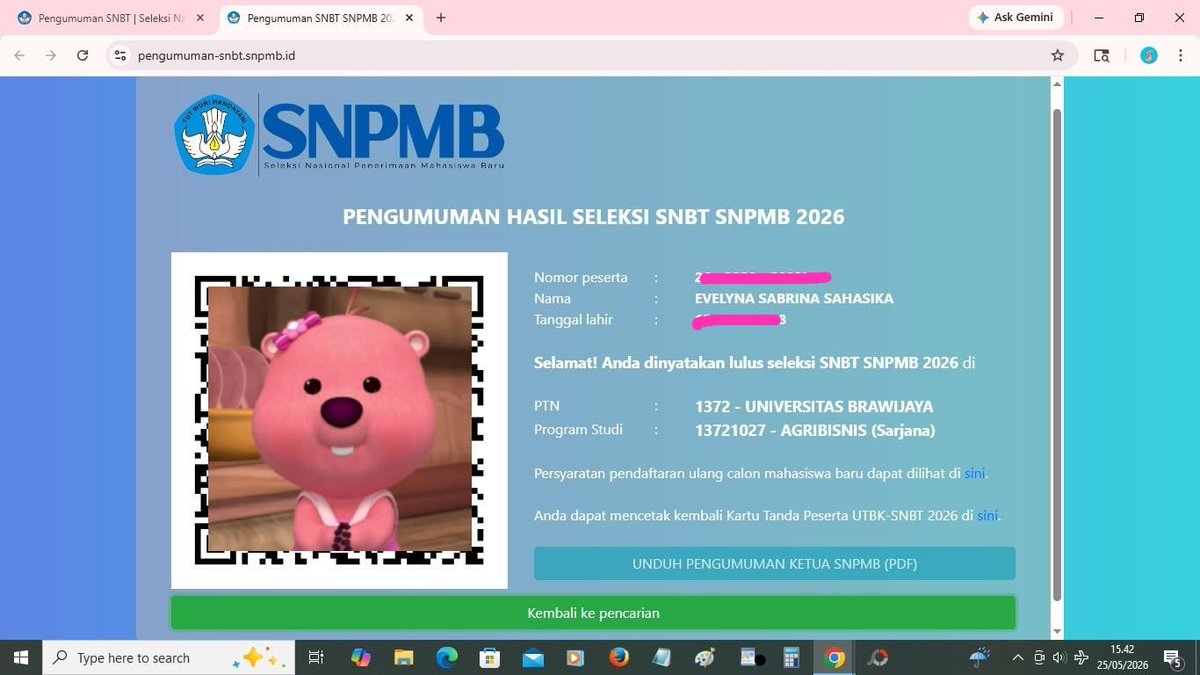Viewport: 1200px width, 675px height.
Task: Launch Microsoft Edge from taskbar
Action: pos(446,657)
